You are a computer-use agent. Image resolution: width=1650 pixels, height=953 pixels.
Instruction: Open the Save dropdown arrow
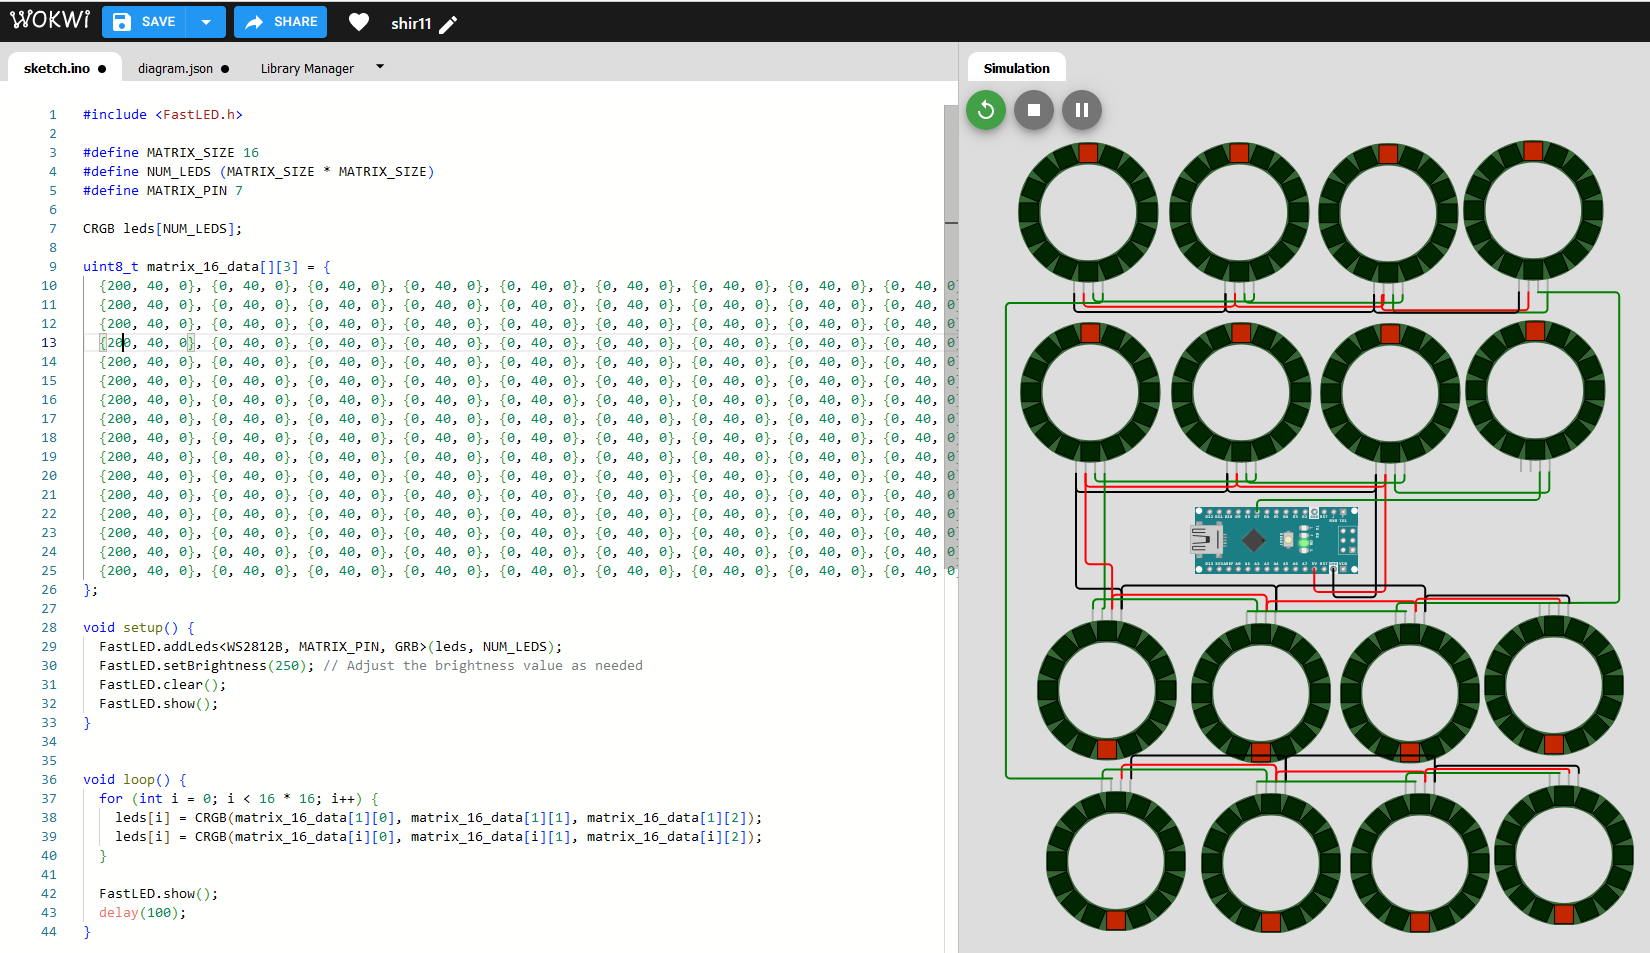[206, 22]
